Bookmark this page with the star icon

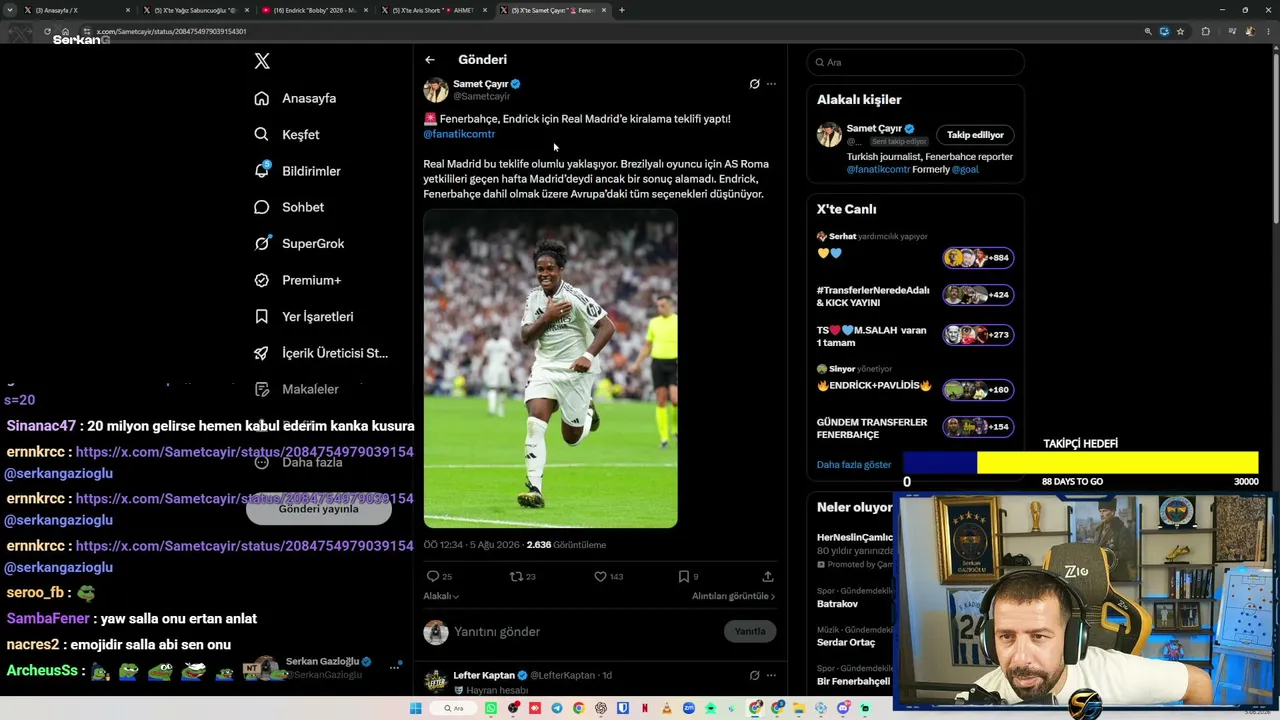[x=1180, y=31]
